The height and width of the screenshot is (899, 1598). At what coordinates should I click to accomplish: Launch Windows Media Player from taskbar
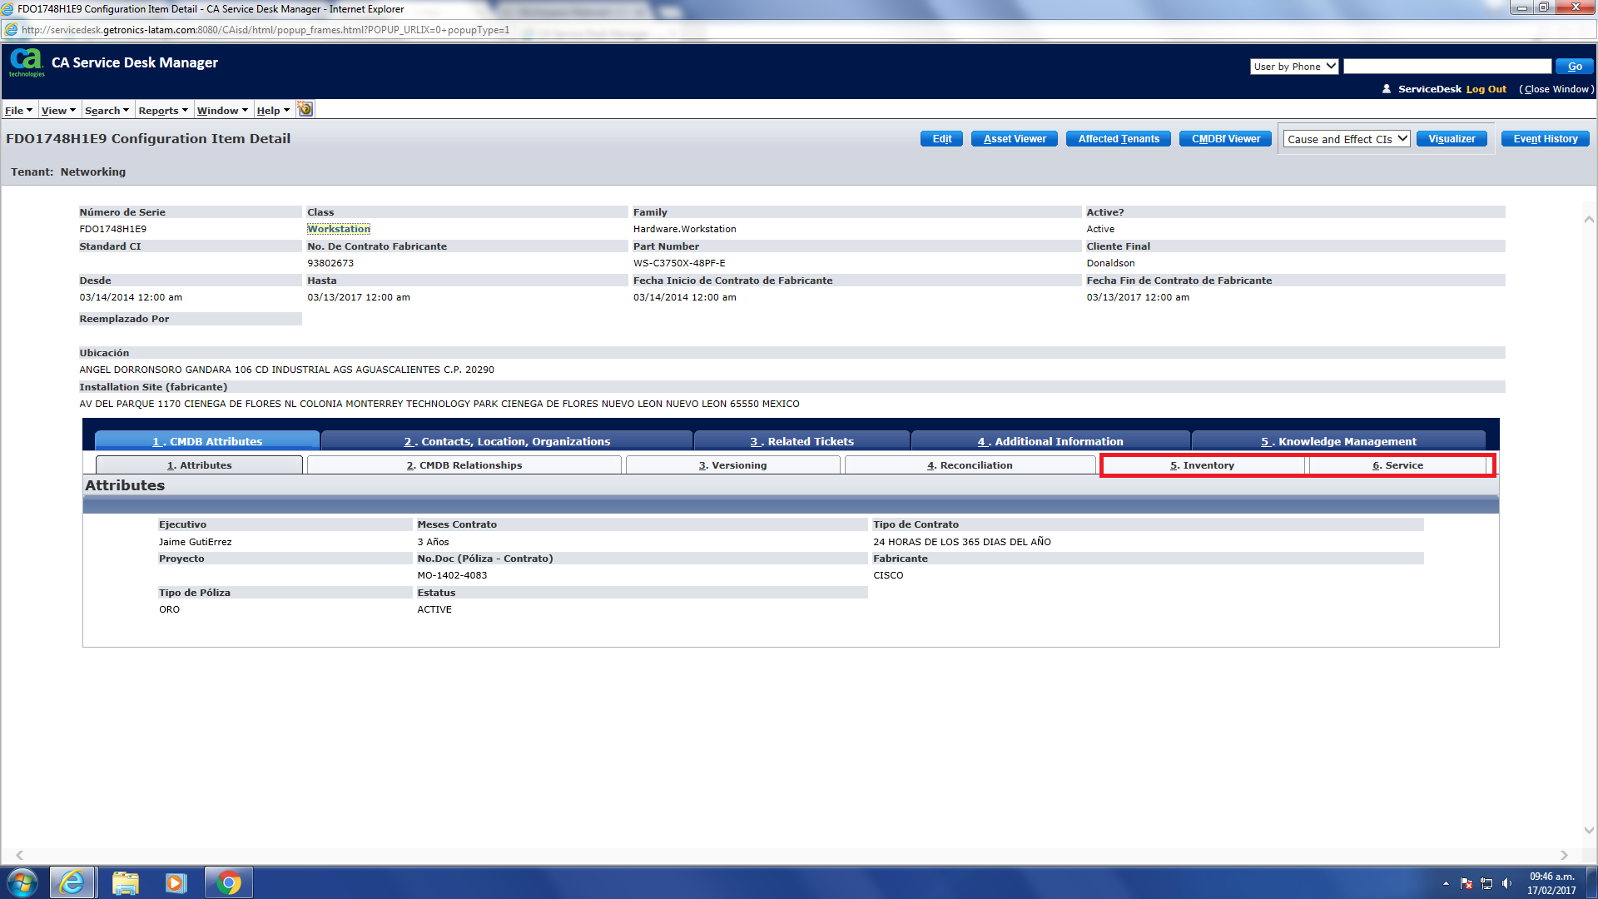click(x=176, y=882)
